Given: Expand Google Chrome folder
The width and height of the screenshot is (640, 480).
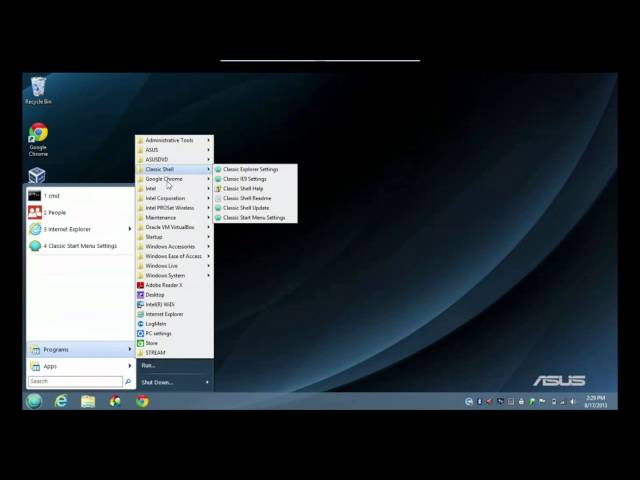Looking at the screenshot, I should pyautogui.click(x=174, y=179).
